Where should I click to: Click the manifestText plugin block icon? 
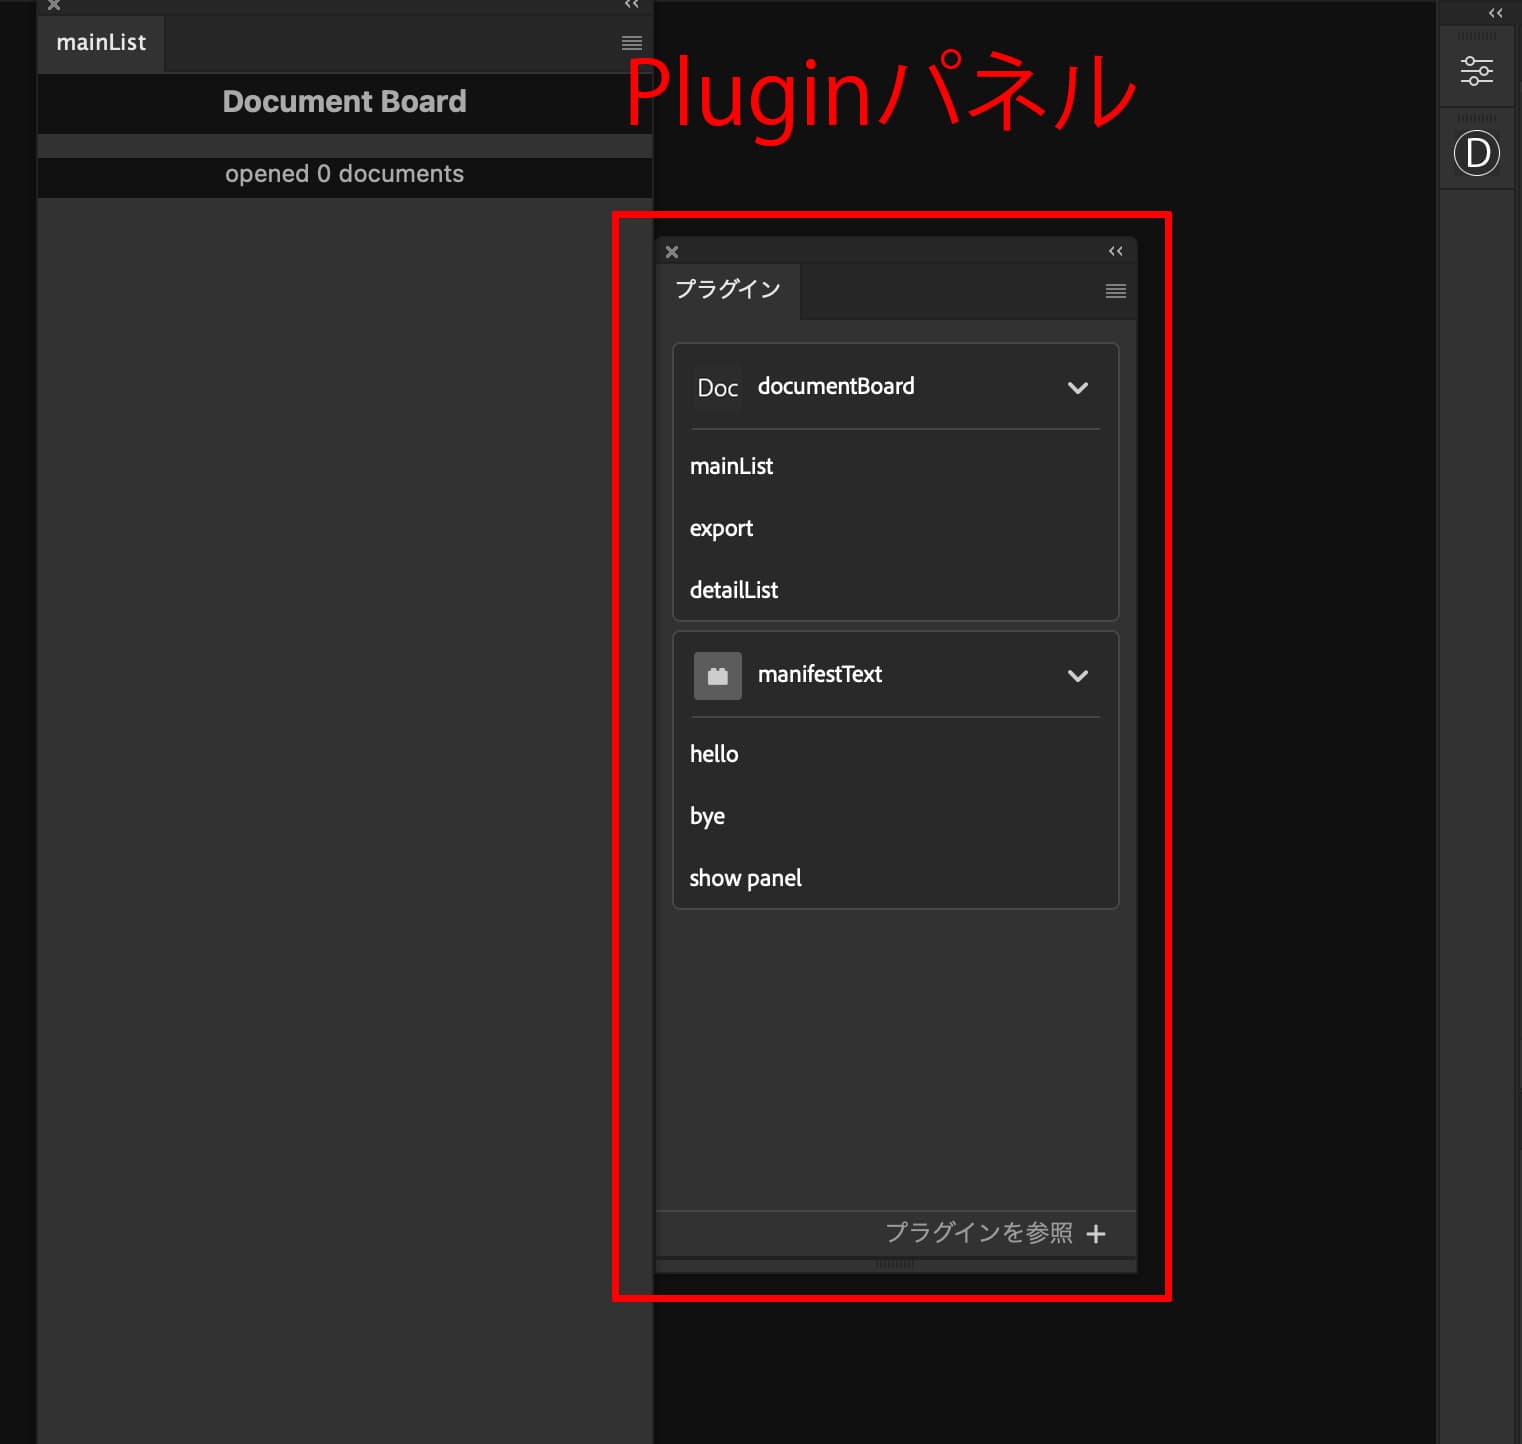point(717,676)
